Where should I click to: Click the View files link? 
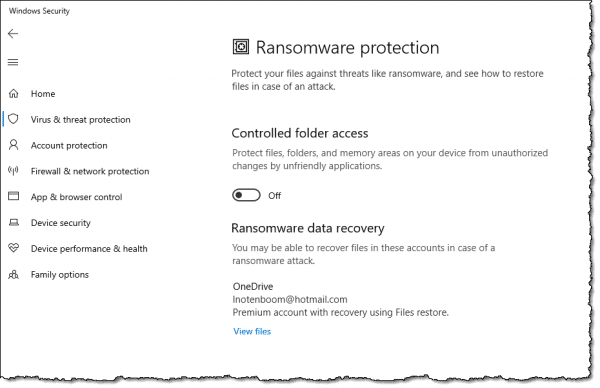pyautogui.click(x=252, y=331)
